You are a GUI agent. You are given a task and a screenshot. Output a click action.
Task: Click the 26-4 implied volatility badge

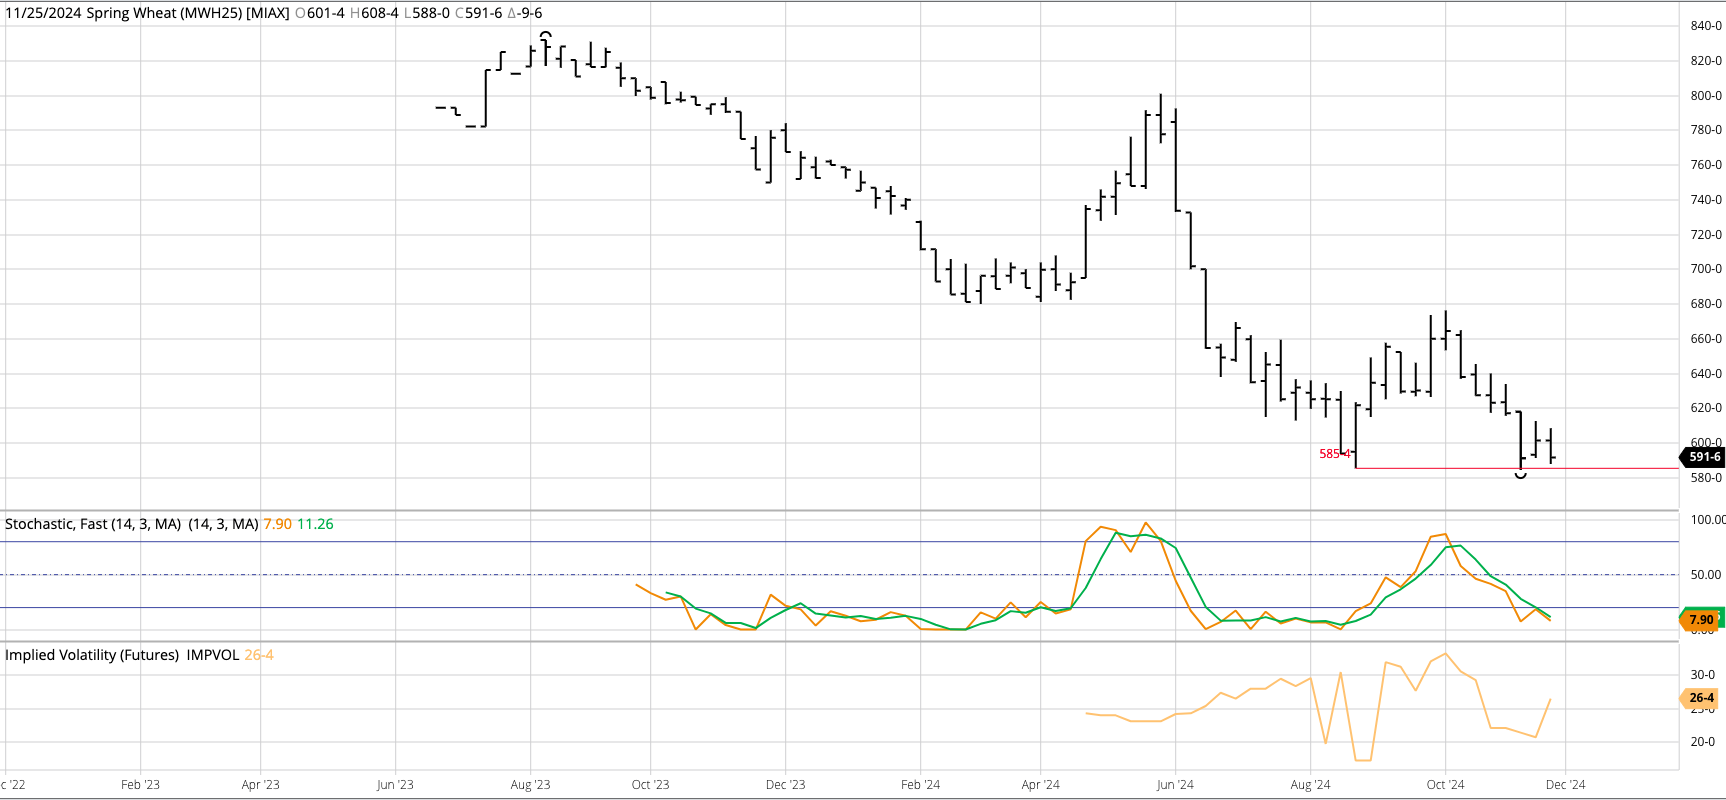click(1701, 698)
